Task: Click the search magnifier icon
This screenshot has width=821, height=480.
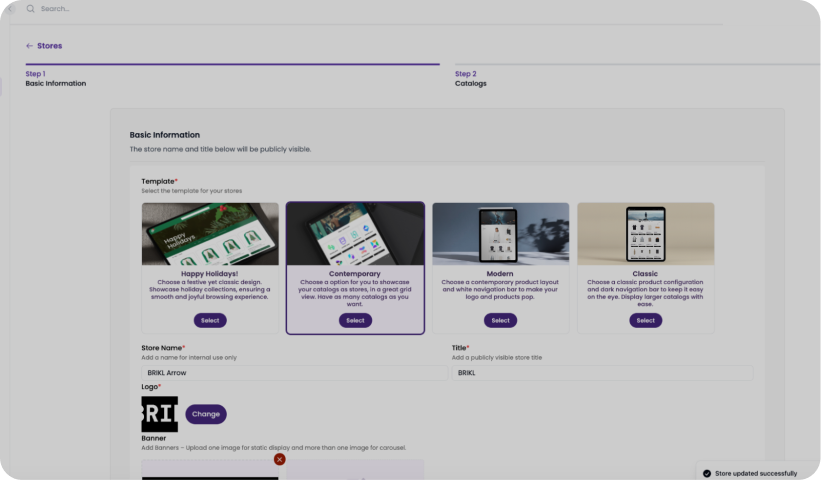Action: 30,9
